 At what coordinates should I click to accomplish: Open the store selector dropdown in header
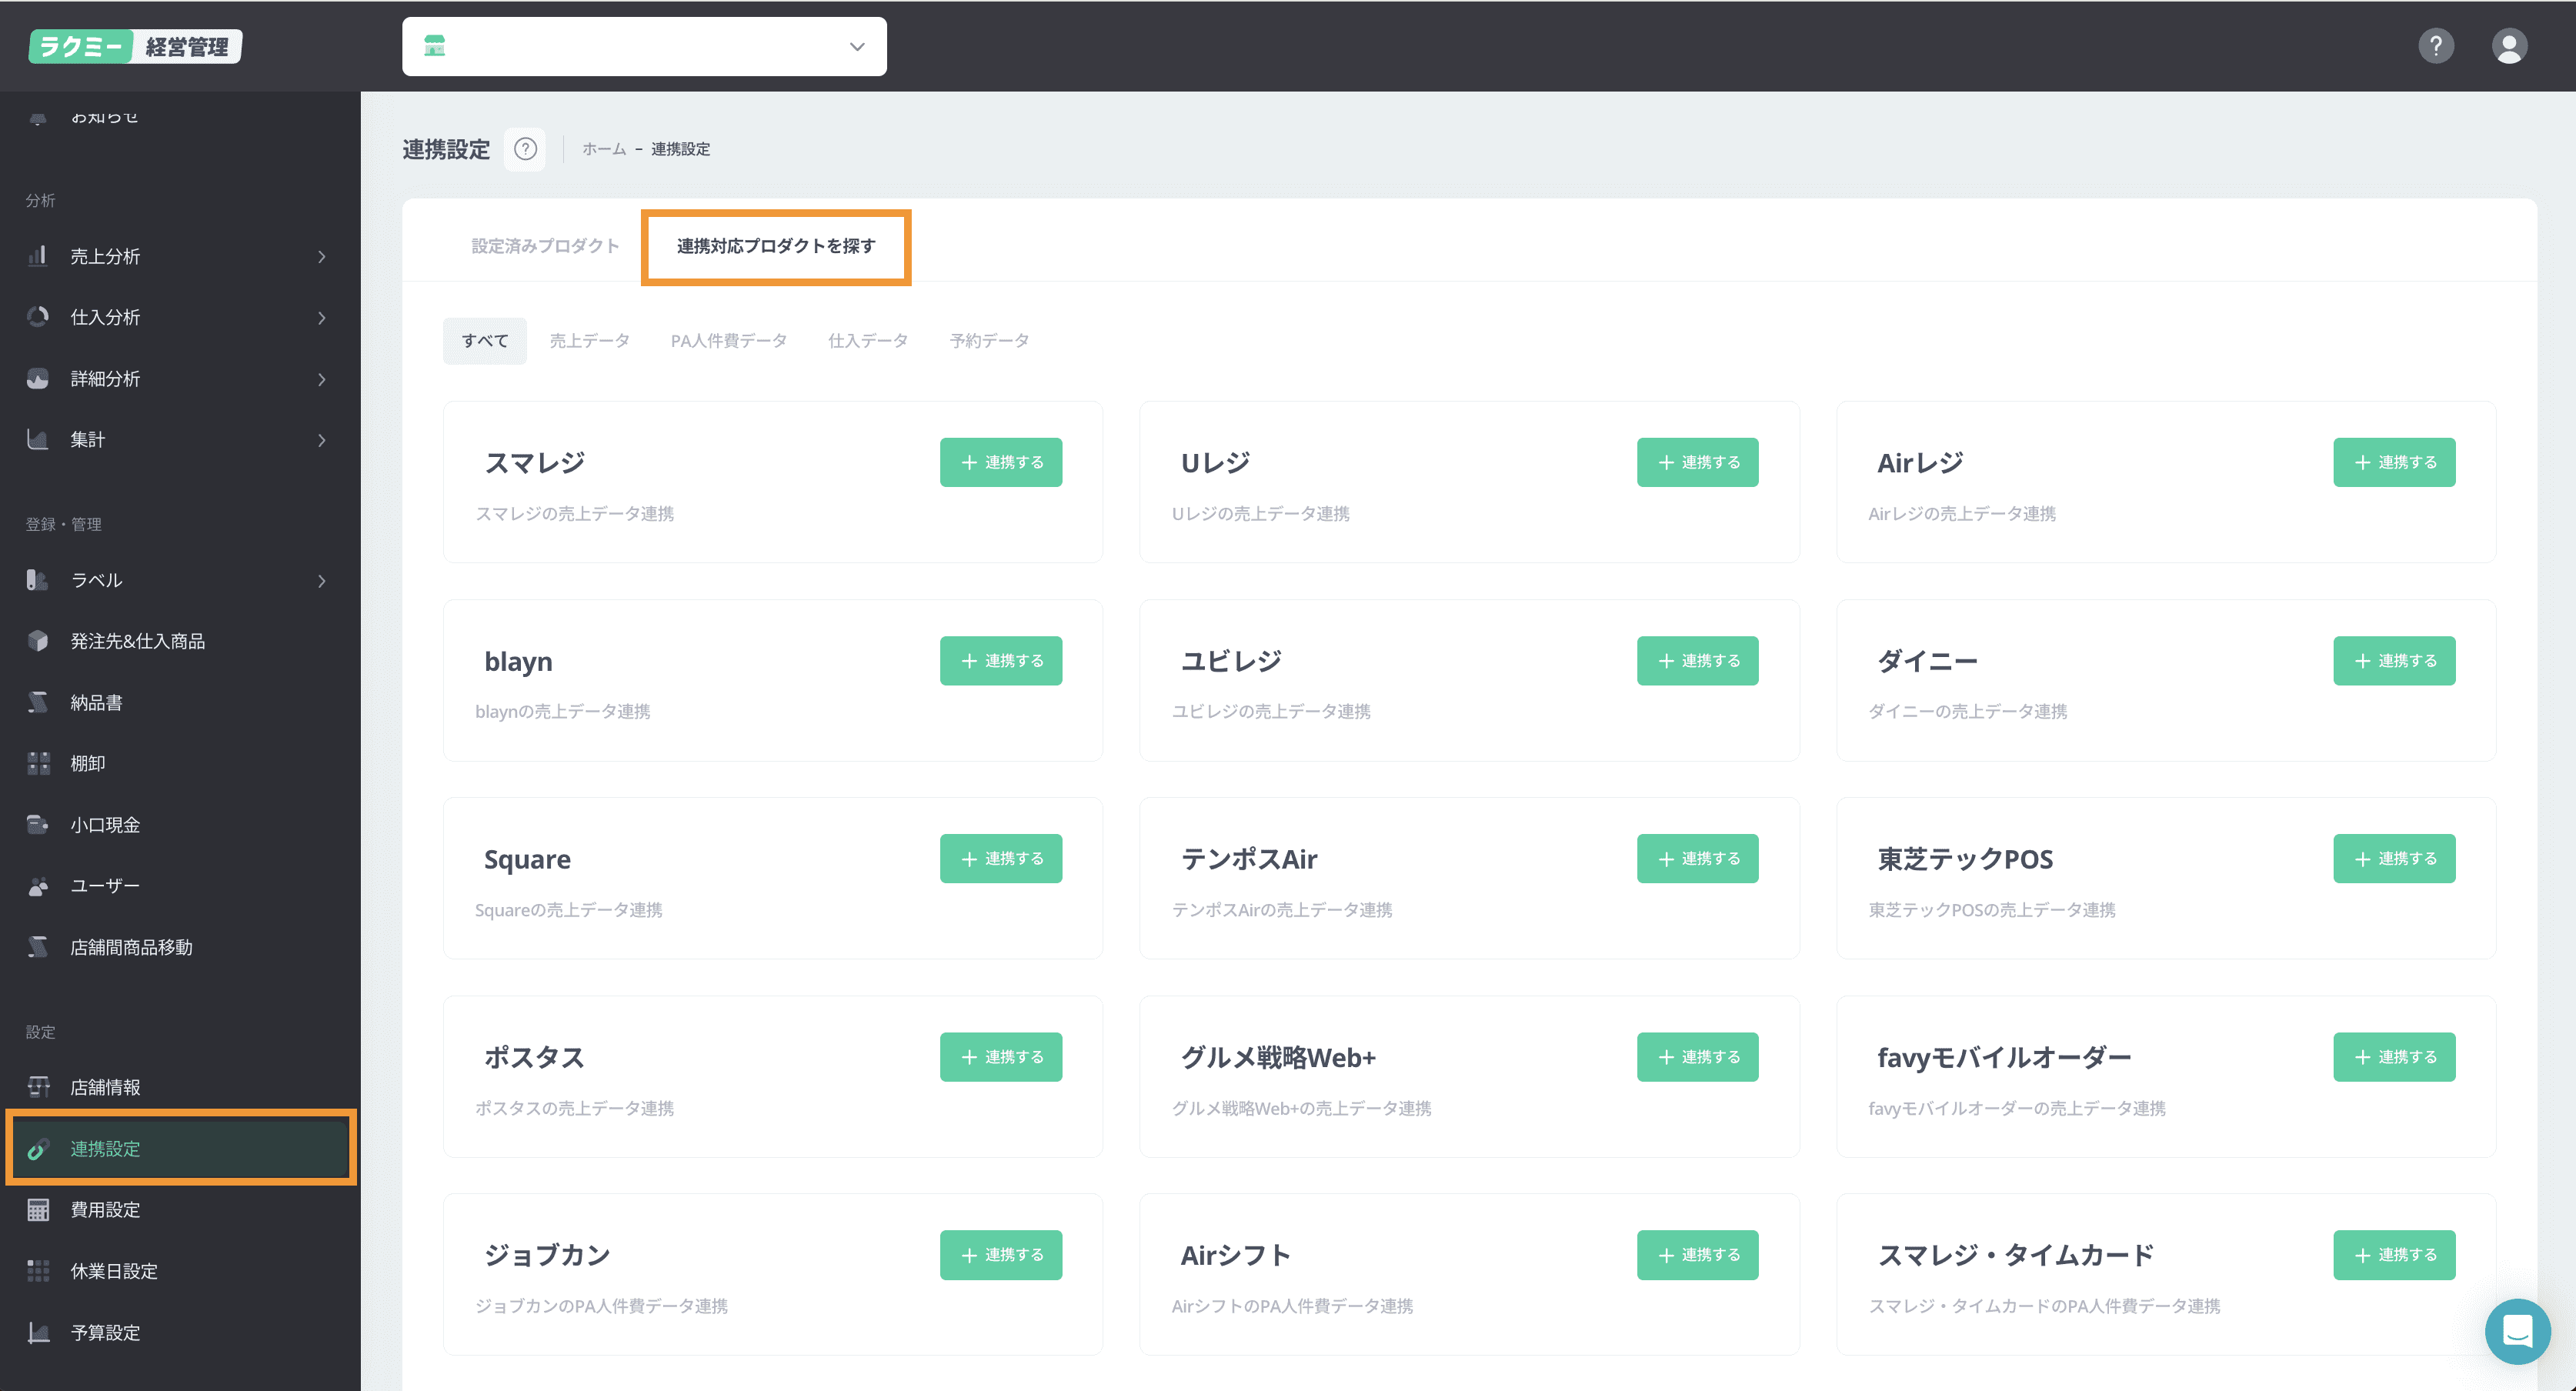click(x=644, y=46)
